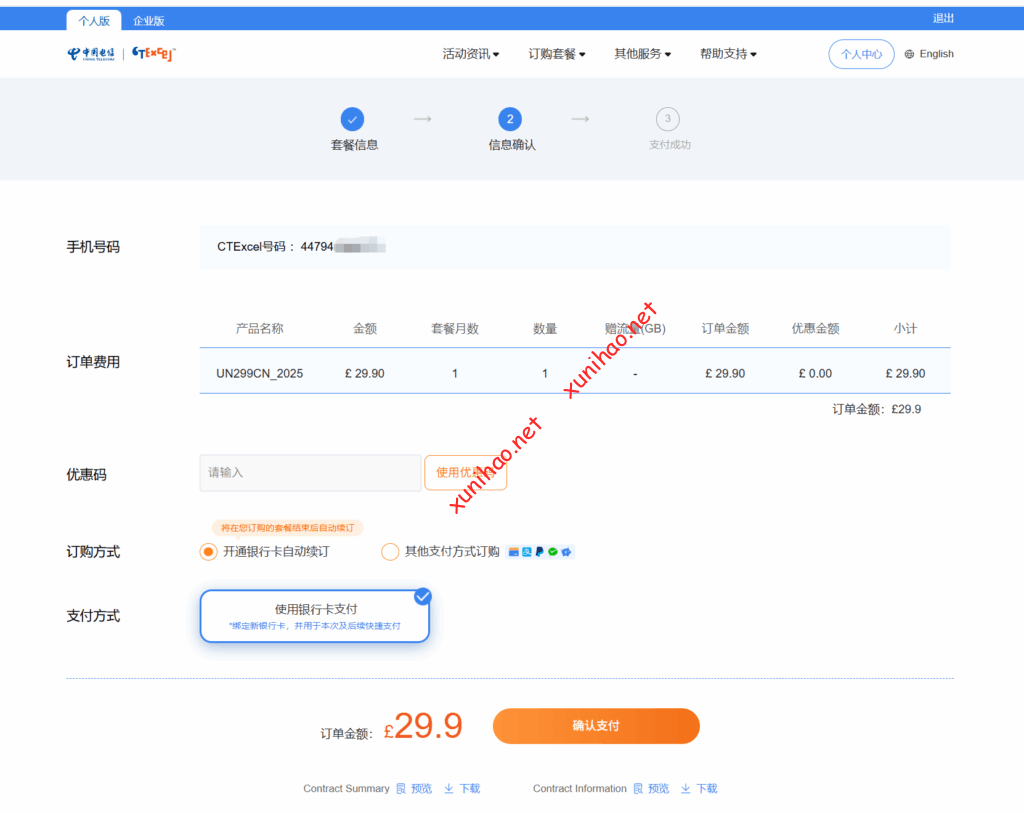This screenshot has height=813, width=1024.
Task: Click Contract Information preview icon
Action: [x=638, y=789]
